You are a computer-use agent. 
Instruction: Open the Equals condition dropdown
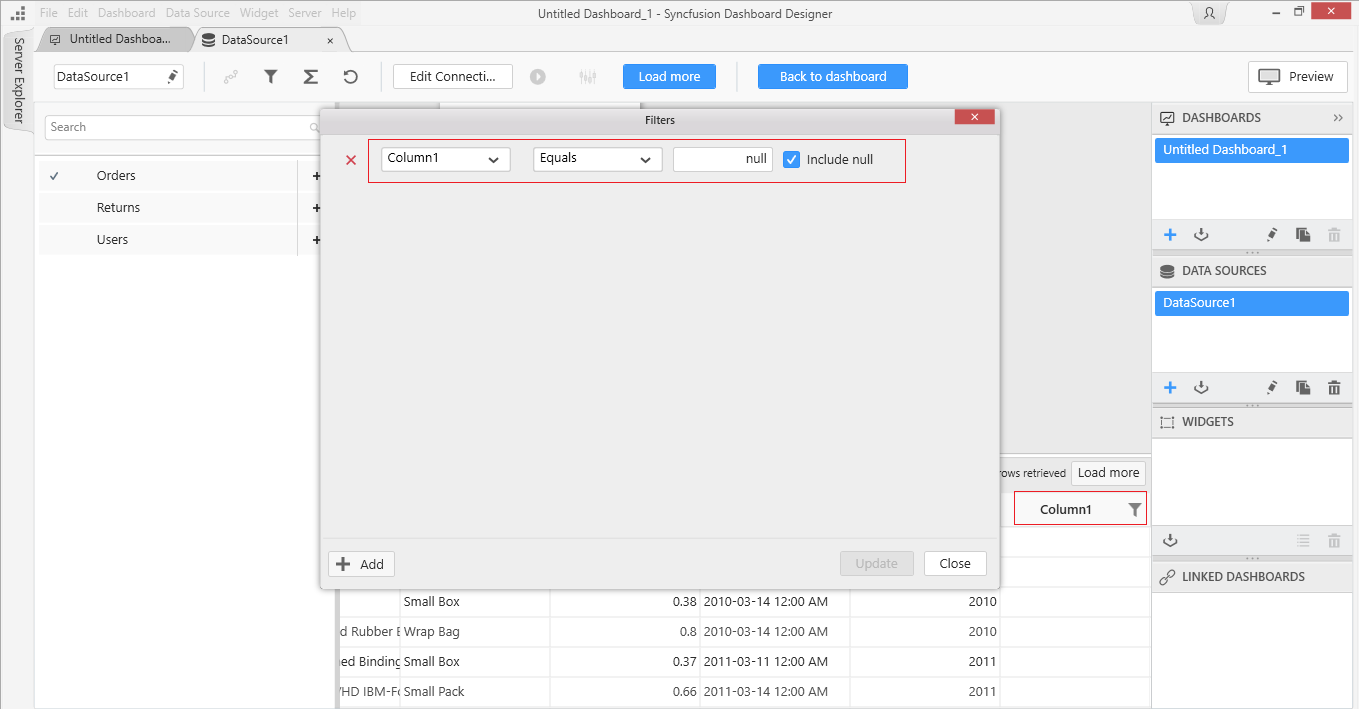tap(597, 160)
